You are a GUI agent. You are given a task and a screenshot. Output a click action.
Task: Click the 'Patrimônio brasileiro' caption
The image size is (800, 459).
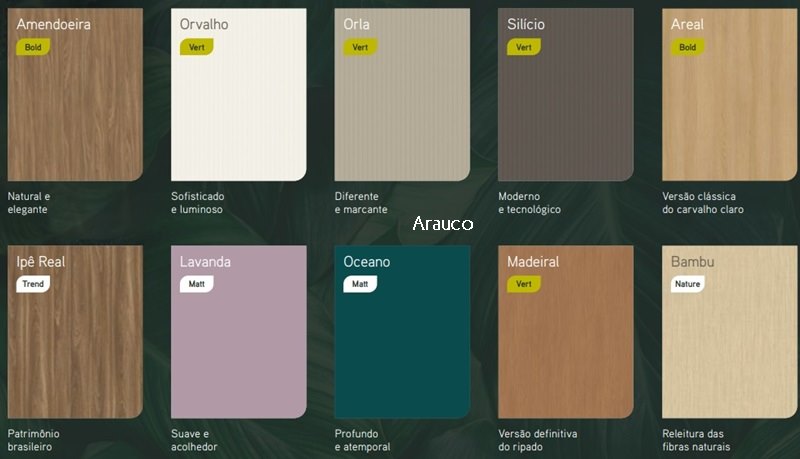coord(34,440)
